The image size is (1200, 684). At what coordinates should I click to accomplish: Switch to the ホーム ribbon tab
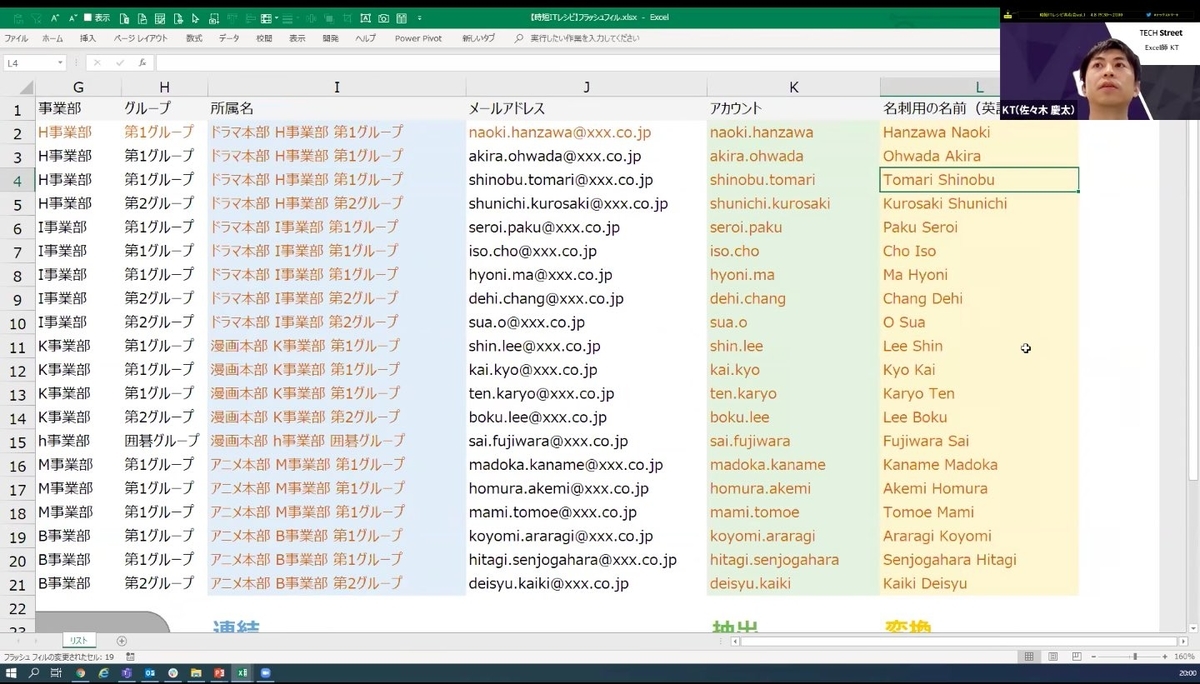point(52,38)
